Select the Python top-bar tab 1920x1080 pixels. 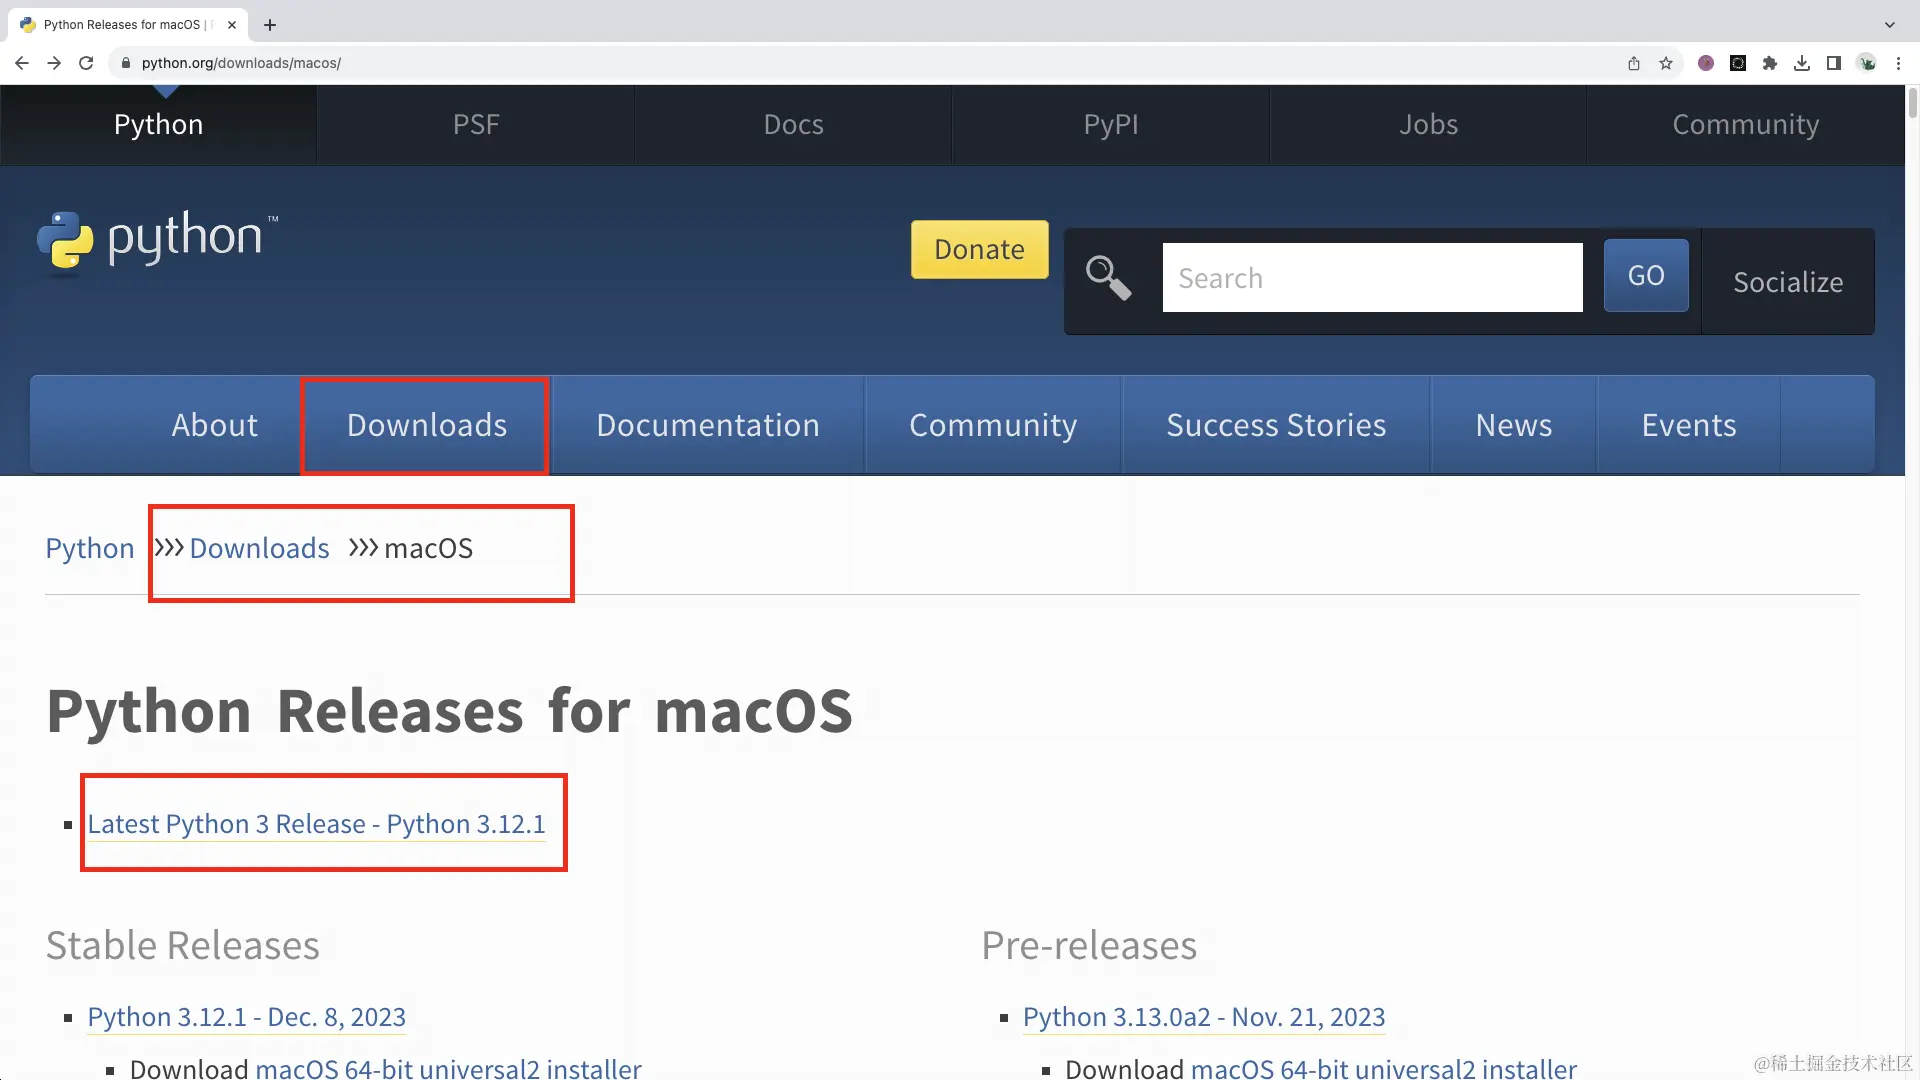pos(158,125)
